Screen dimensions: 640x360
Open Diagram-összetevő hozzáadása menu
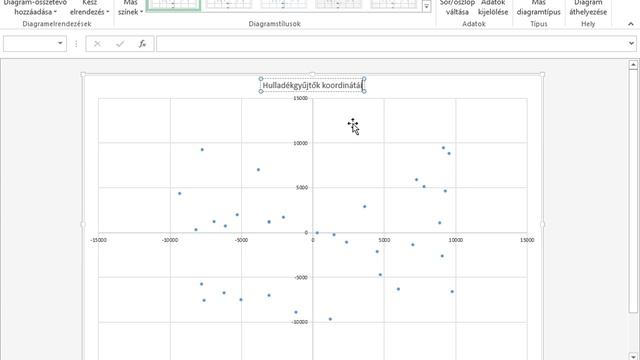(x=35, y=7)
